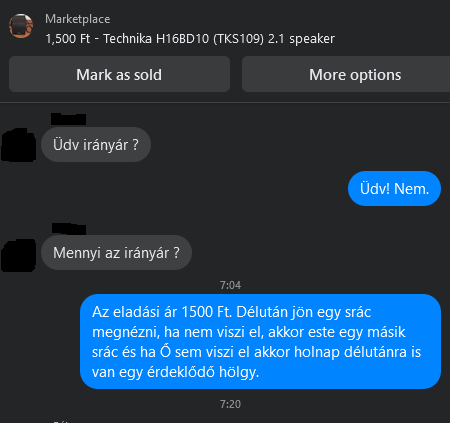The height and width of the screenshot is (423, 450).
Task: Click the 7:04 timestamp
Action: point(230,285)
